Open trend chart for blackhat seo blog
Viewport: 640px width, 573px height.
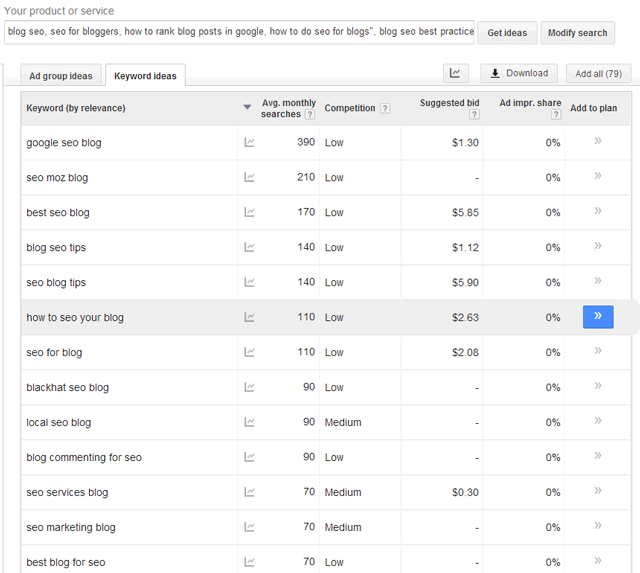[249, 387]
